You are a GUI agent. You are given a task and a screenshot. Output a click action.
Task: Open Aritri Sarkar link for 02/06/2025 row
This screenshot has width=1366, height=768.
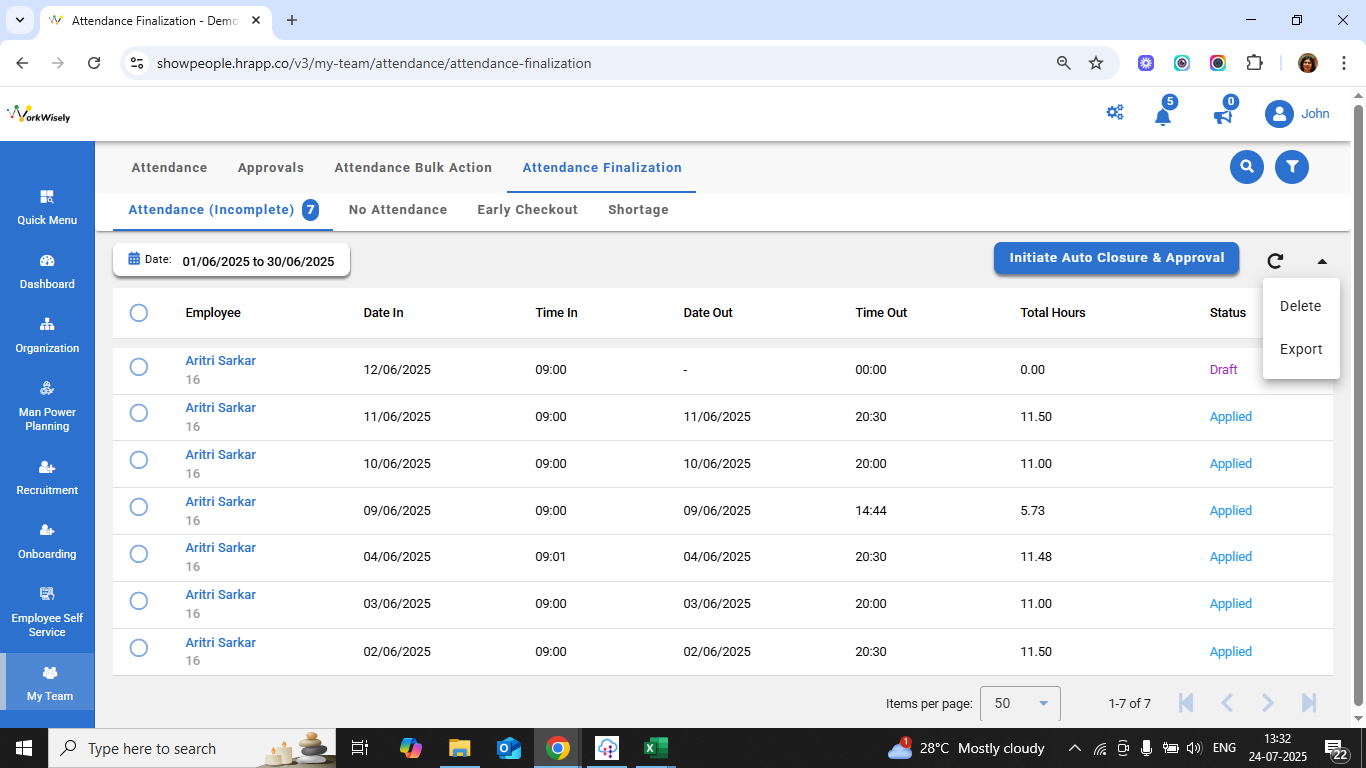(x=221, y=642)
